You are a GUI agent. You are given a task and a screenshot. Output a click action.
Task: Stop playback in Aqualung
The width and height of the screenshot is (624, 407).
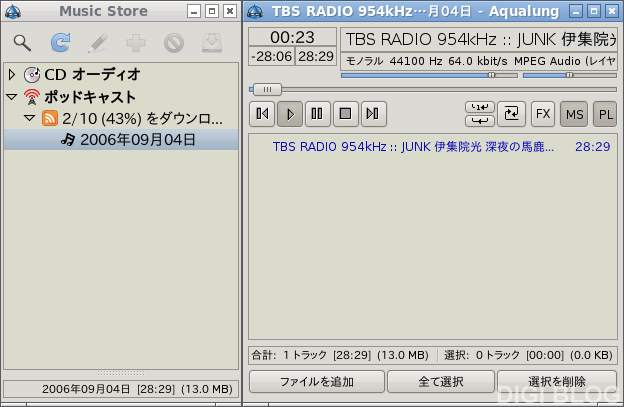(x=345, y=114)
